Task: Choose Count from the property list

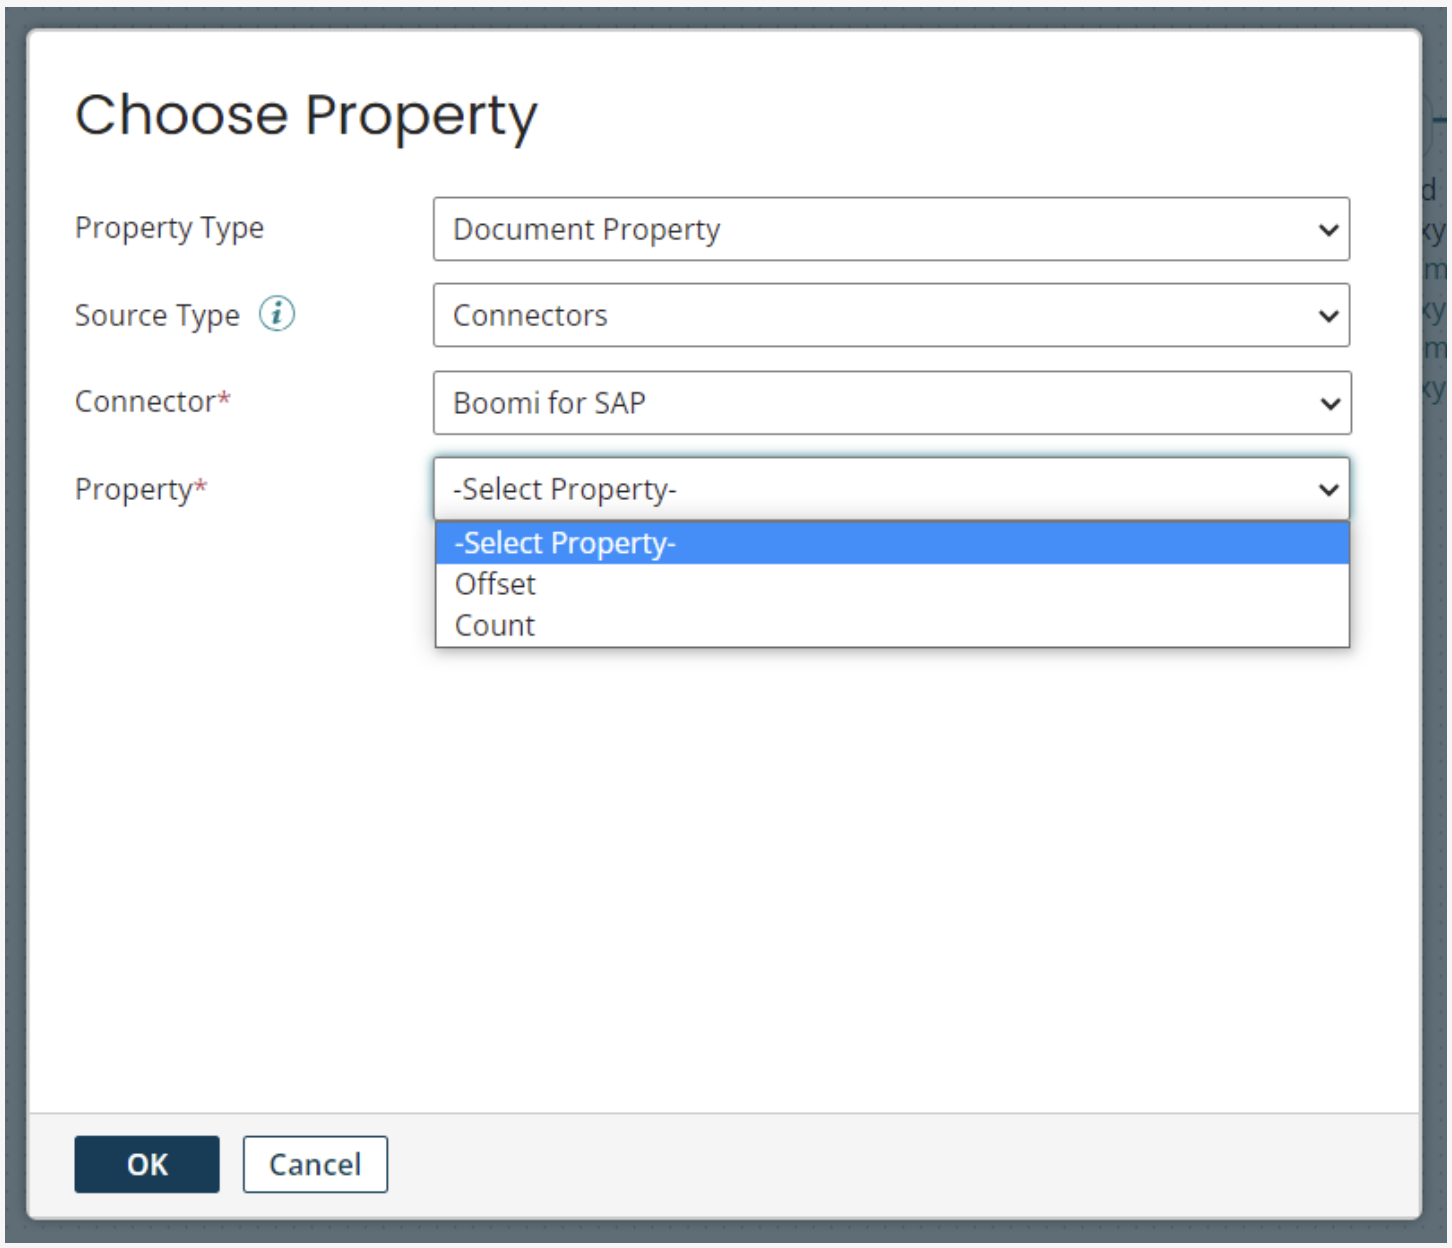Action: click(495, 626)
